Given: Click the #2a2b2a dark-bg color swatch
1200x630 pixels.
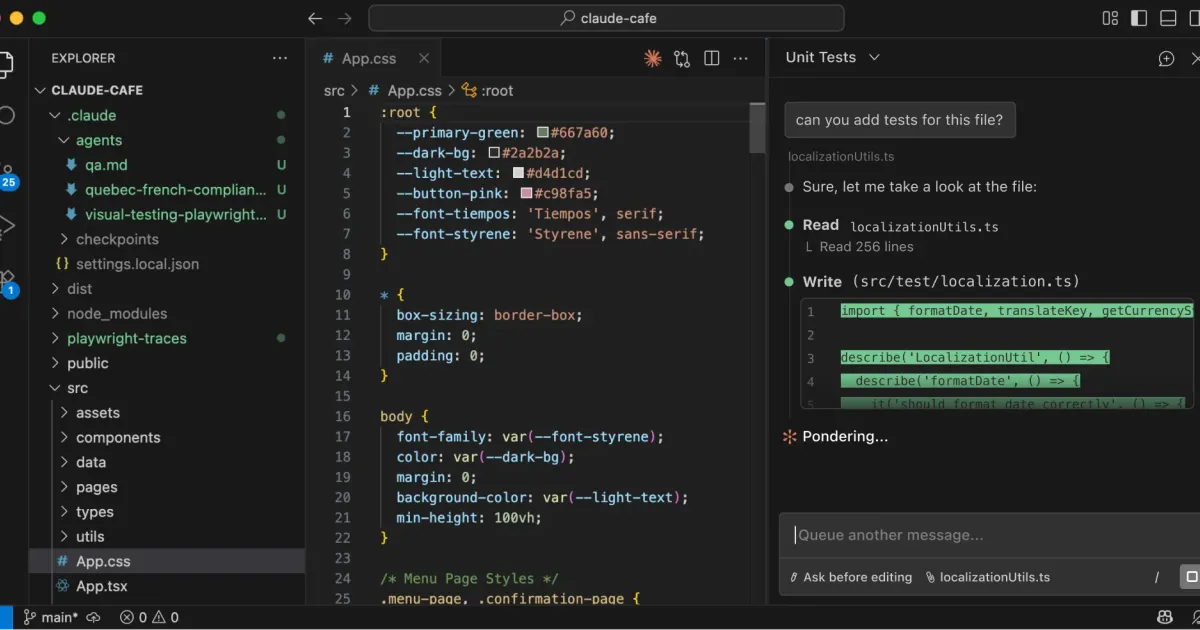Looking at the screenshot, I should (494, 152).
